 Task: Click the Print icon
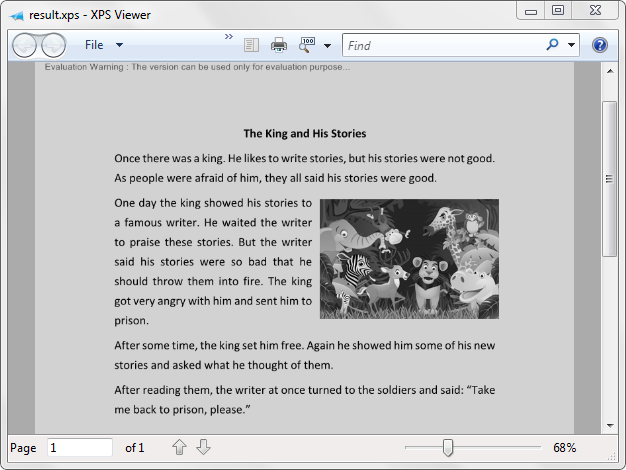(x=279, y=45)
